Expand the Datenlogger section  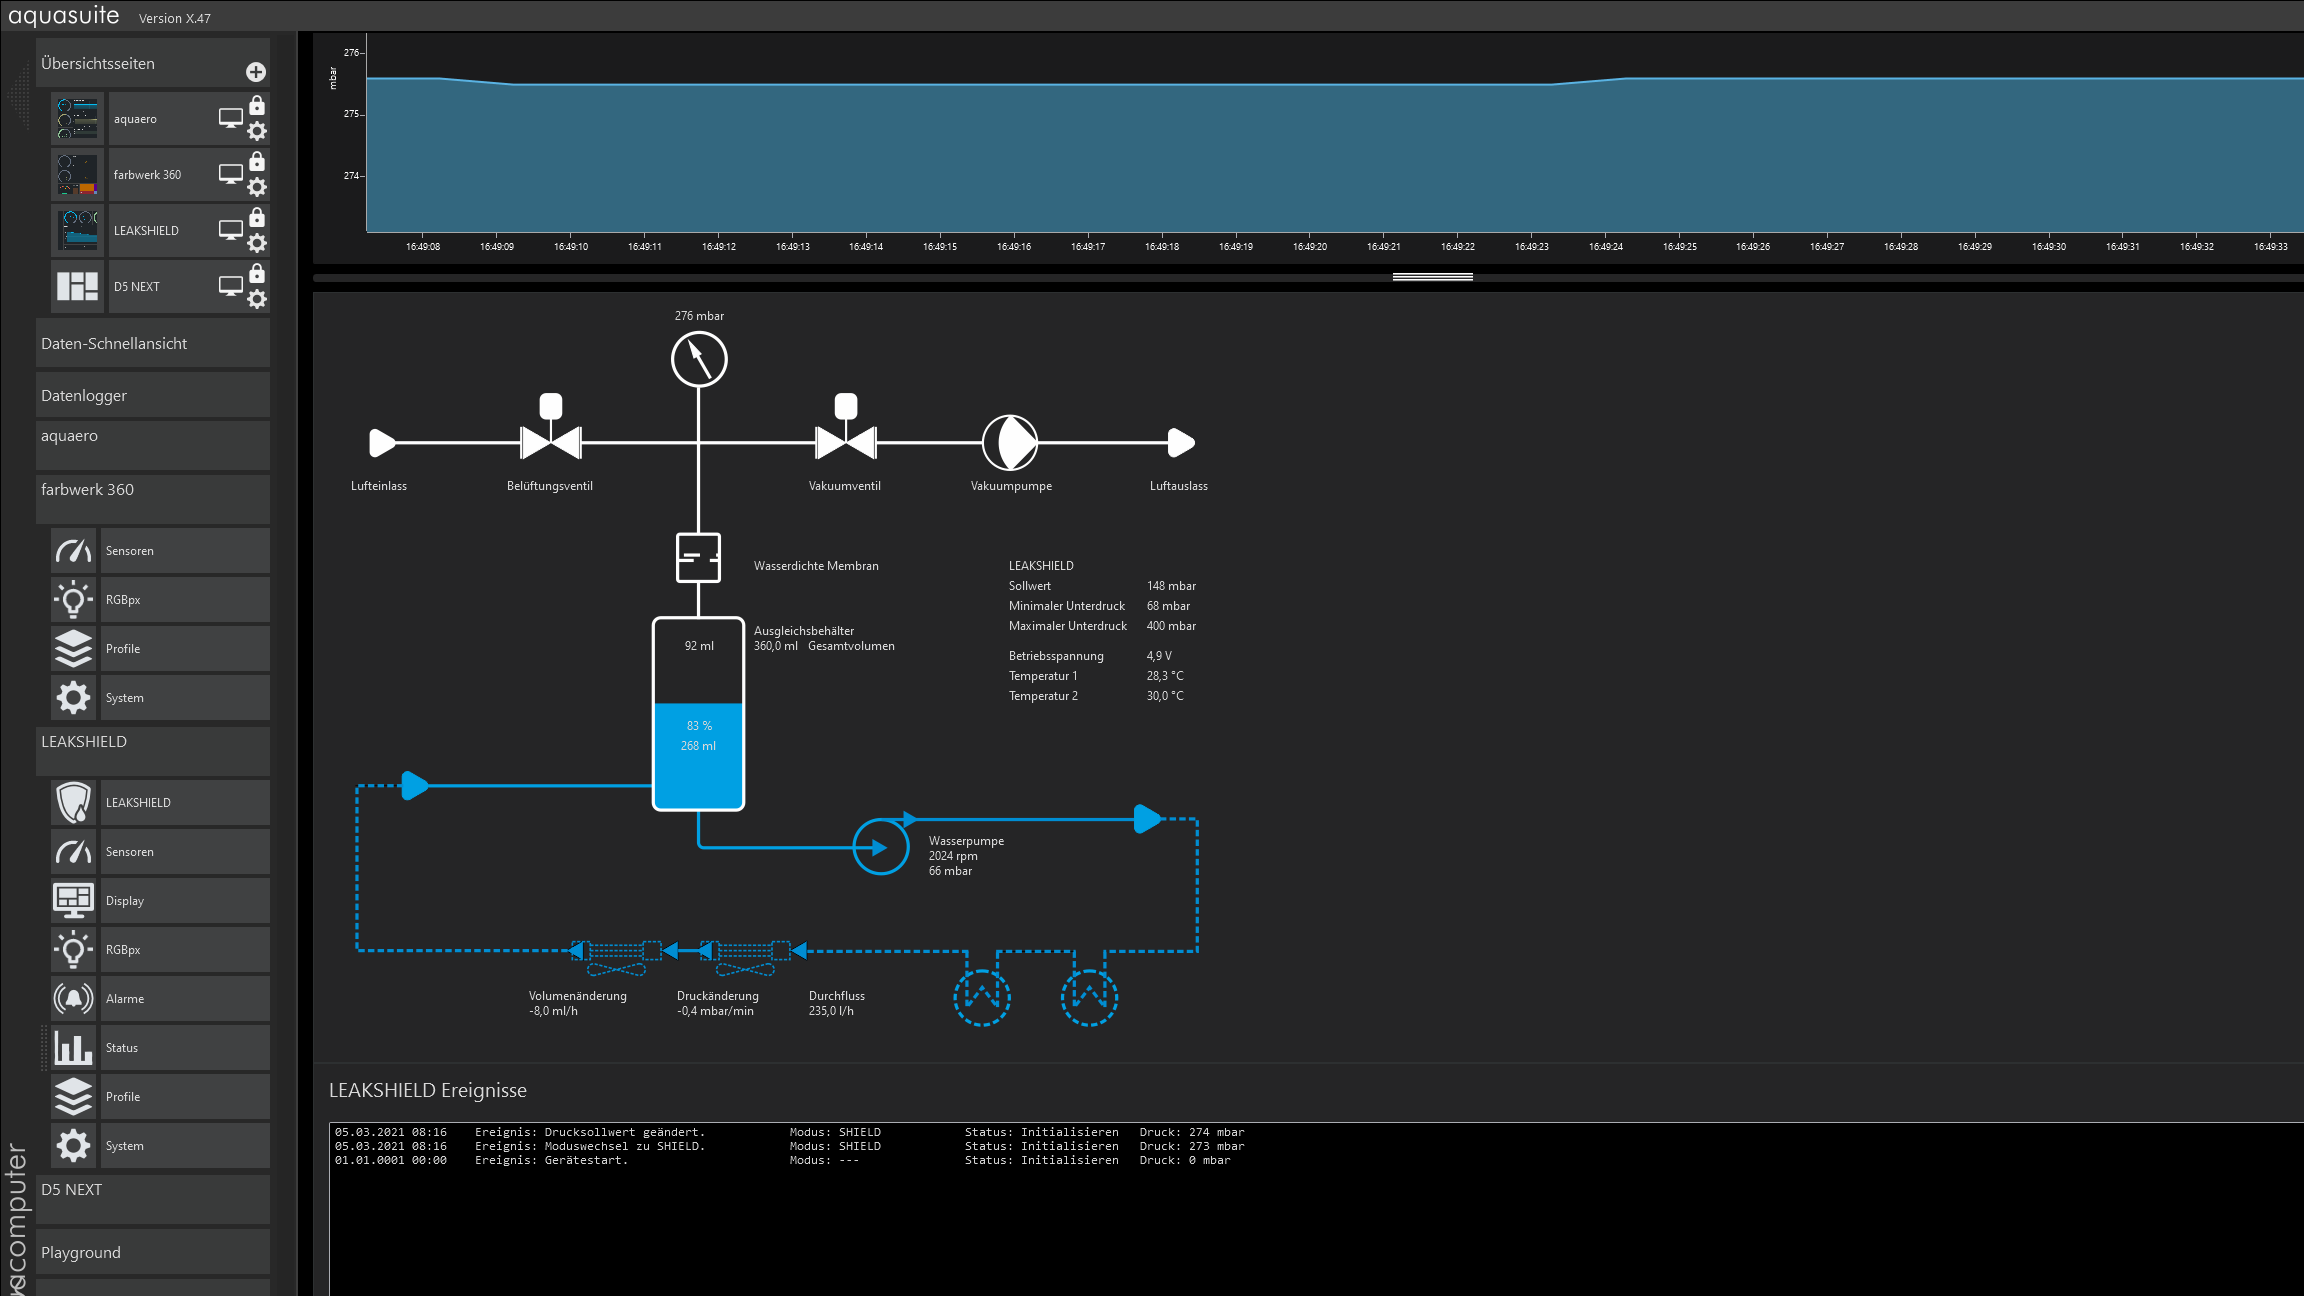point(152,396)
